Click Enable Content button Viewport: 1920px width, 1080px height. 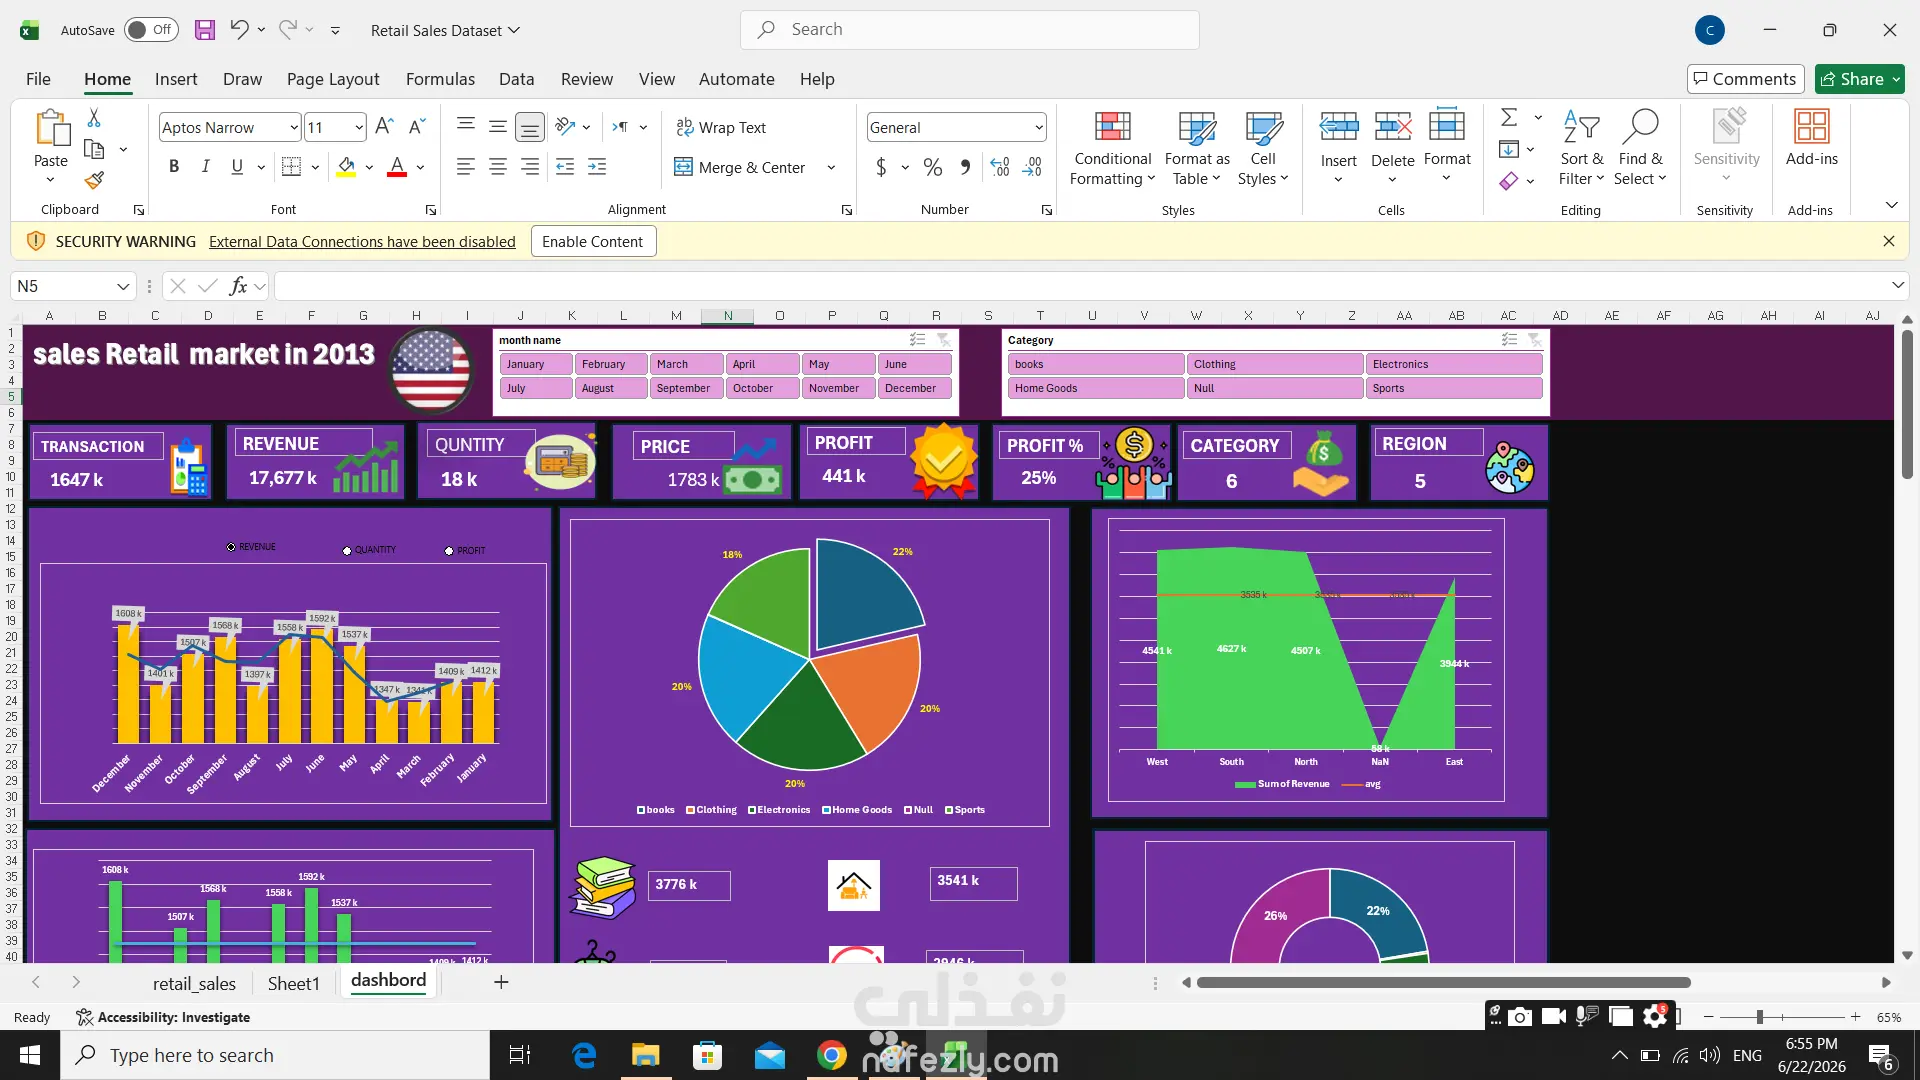point(593,241)
